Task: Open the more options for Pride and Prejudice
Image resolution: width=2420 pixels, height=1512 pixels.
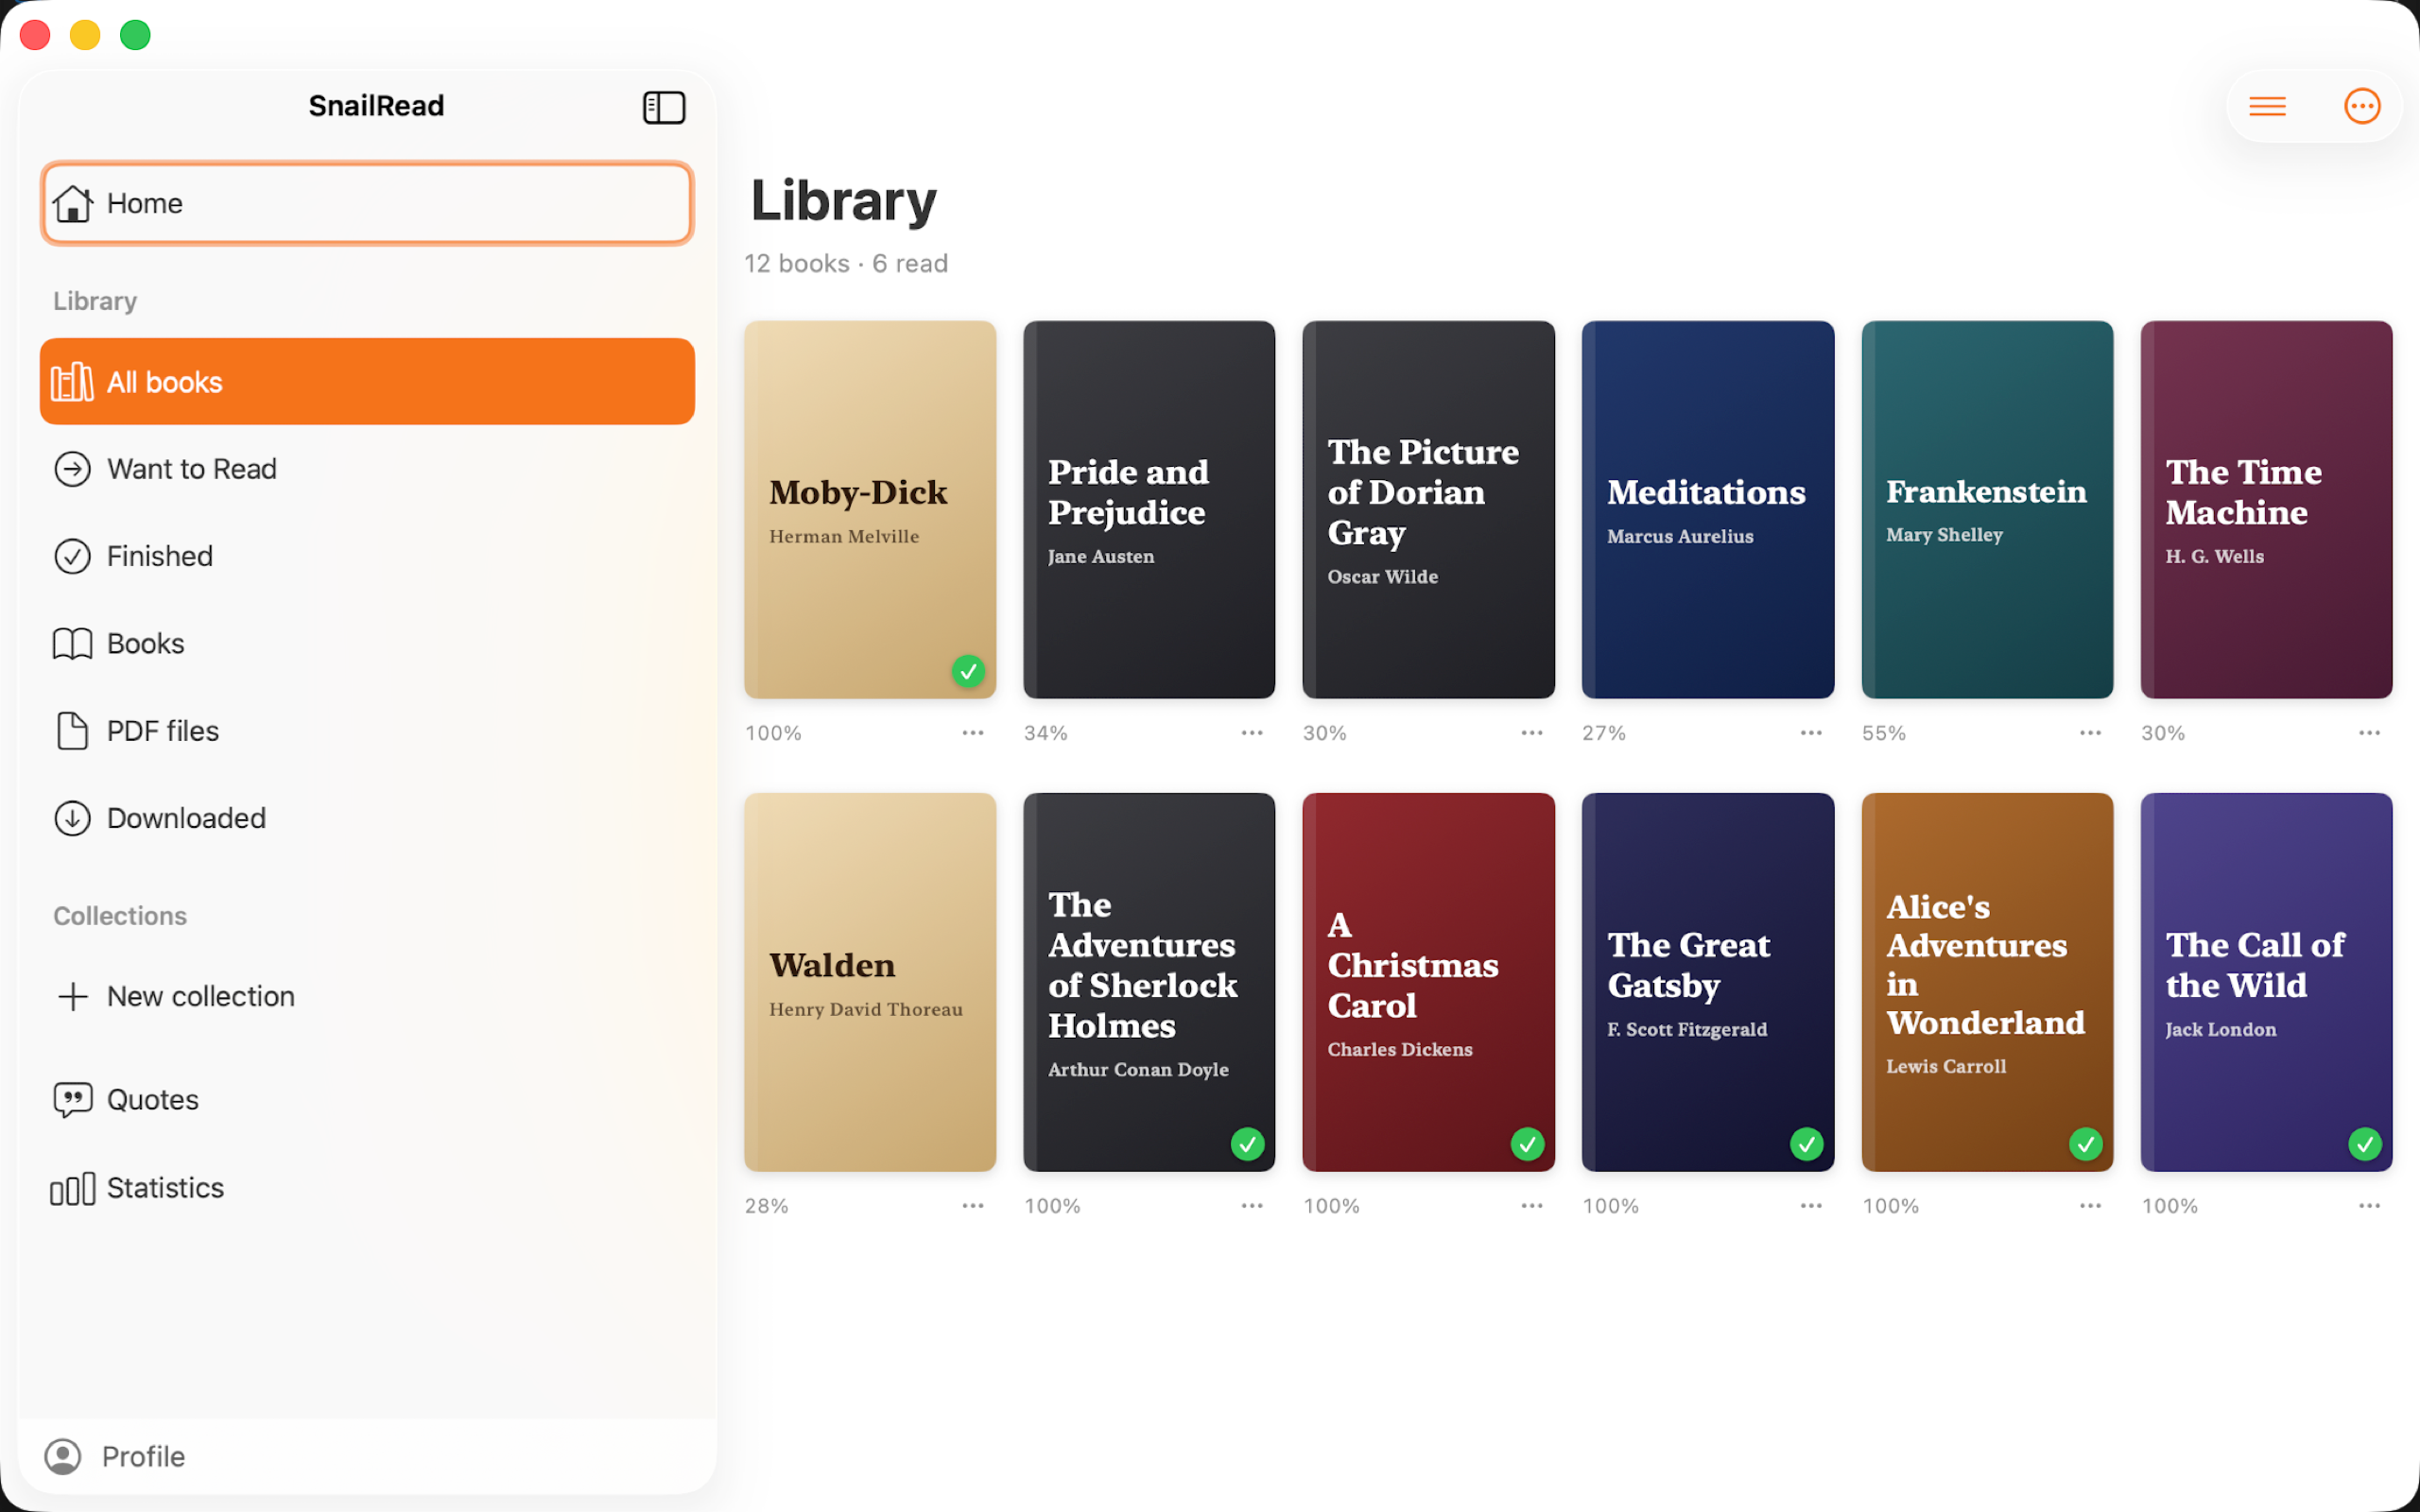Action: 1252,733
